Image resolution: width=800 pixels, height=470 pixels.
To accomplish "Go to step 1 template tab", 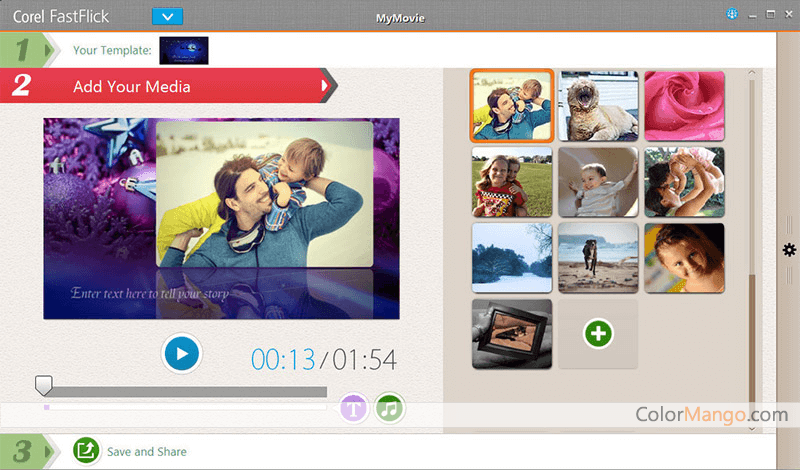I will pyautogui.click(x=28, y=49).
